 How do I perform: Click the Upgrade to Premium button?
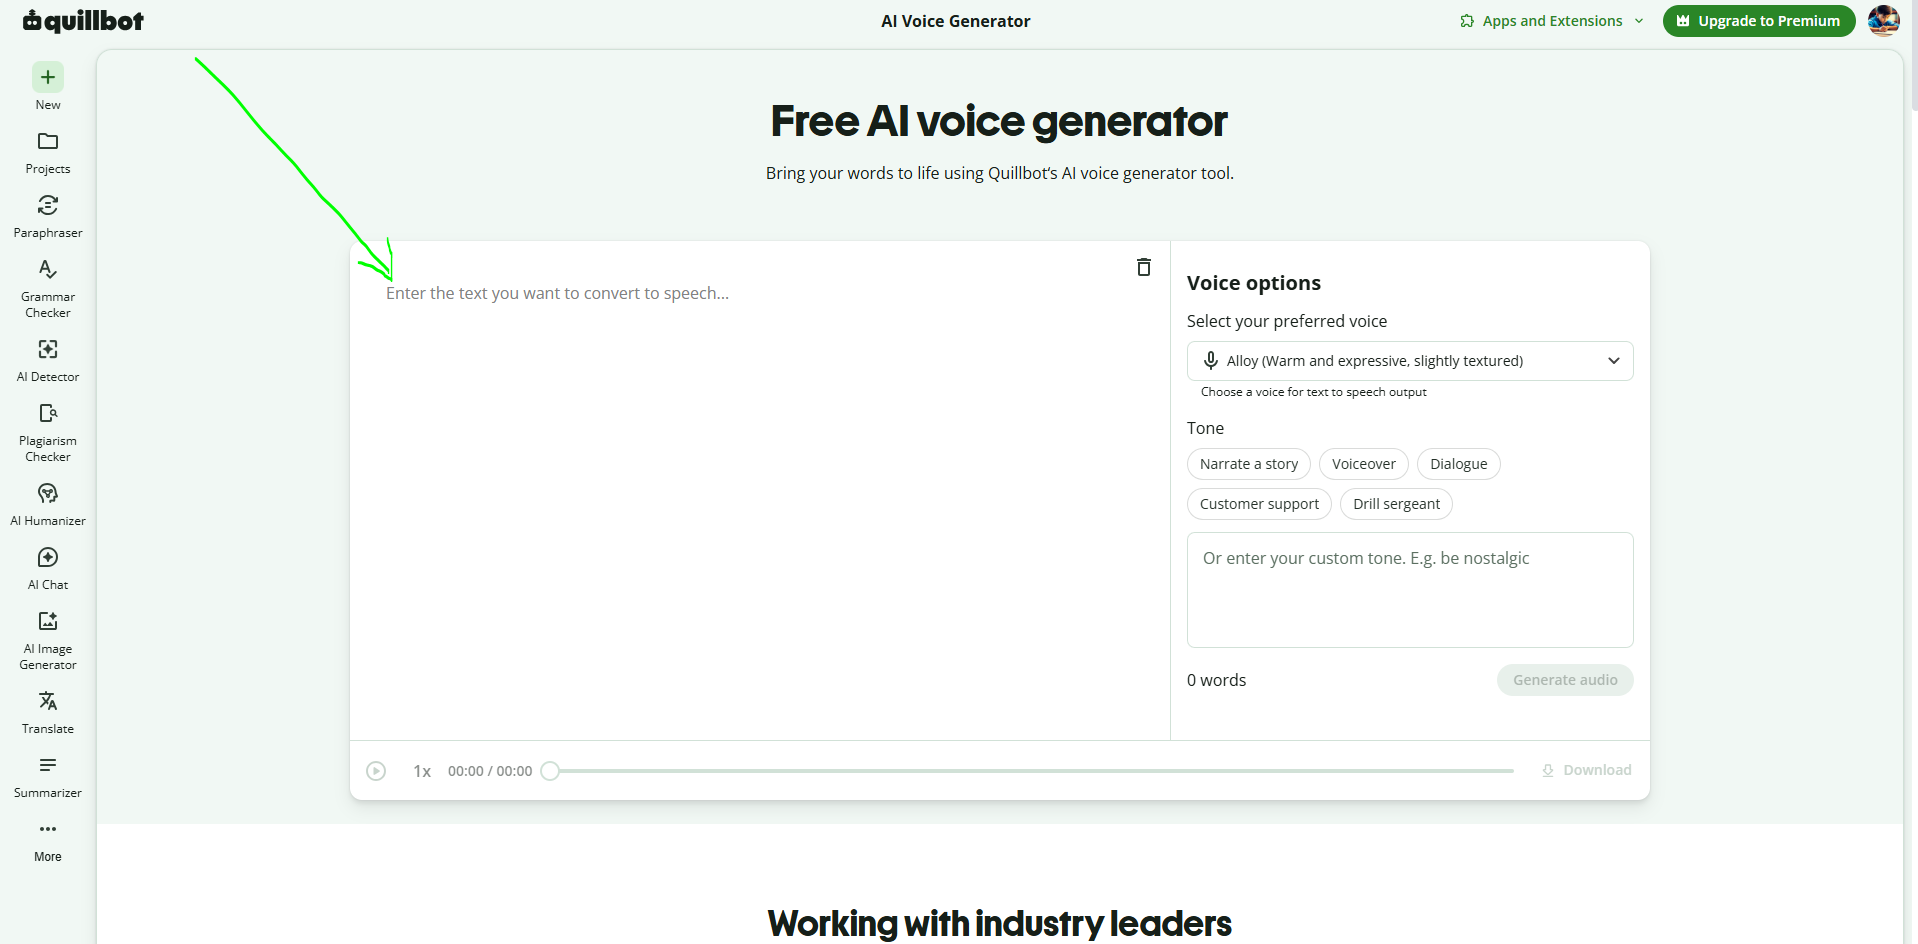click(1759, 21)
